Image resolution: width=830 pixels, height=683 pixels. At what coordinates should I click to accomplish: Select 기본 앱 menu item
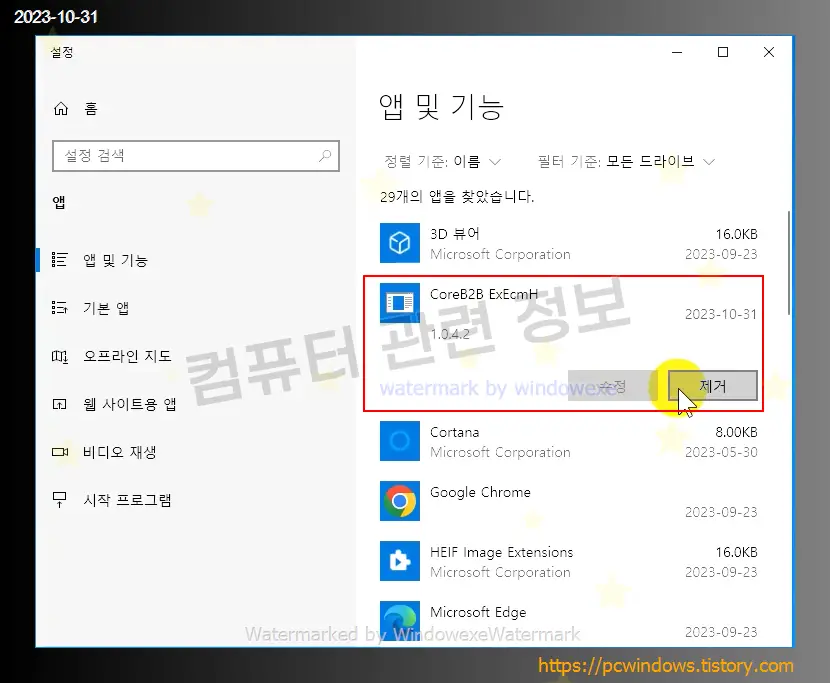pyautogui.click(x=106, y=308)
